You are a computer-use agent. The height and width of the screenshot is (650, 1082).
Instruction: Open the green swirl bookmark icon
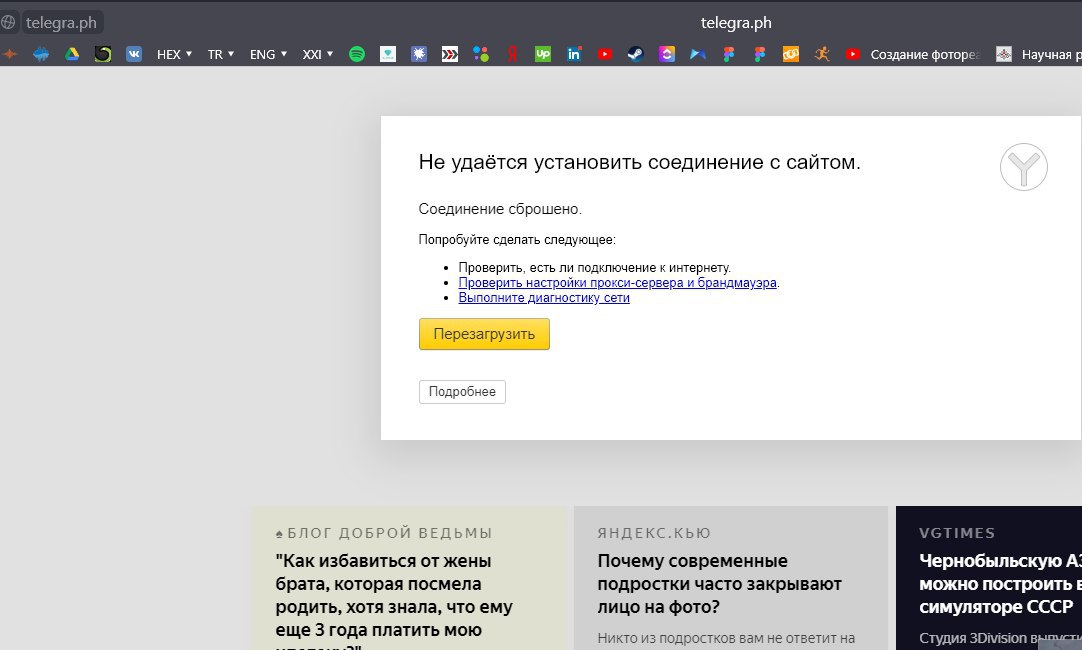(103, 54)
